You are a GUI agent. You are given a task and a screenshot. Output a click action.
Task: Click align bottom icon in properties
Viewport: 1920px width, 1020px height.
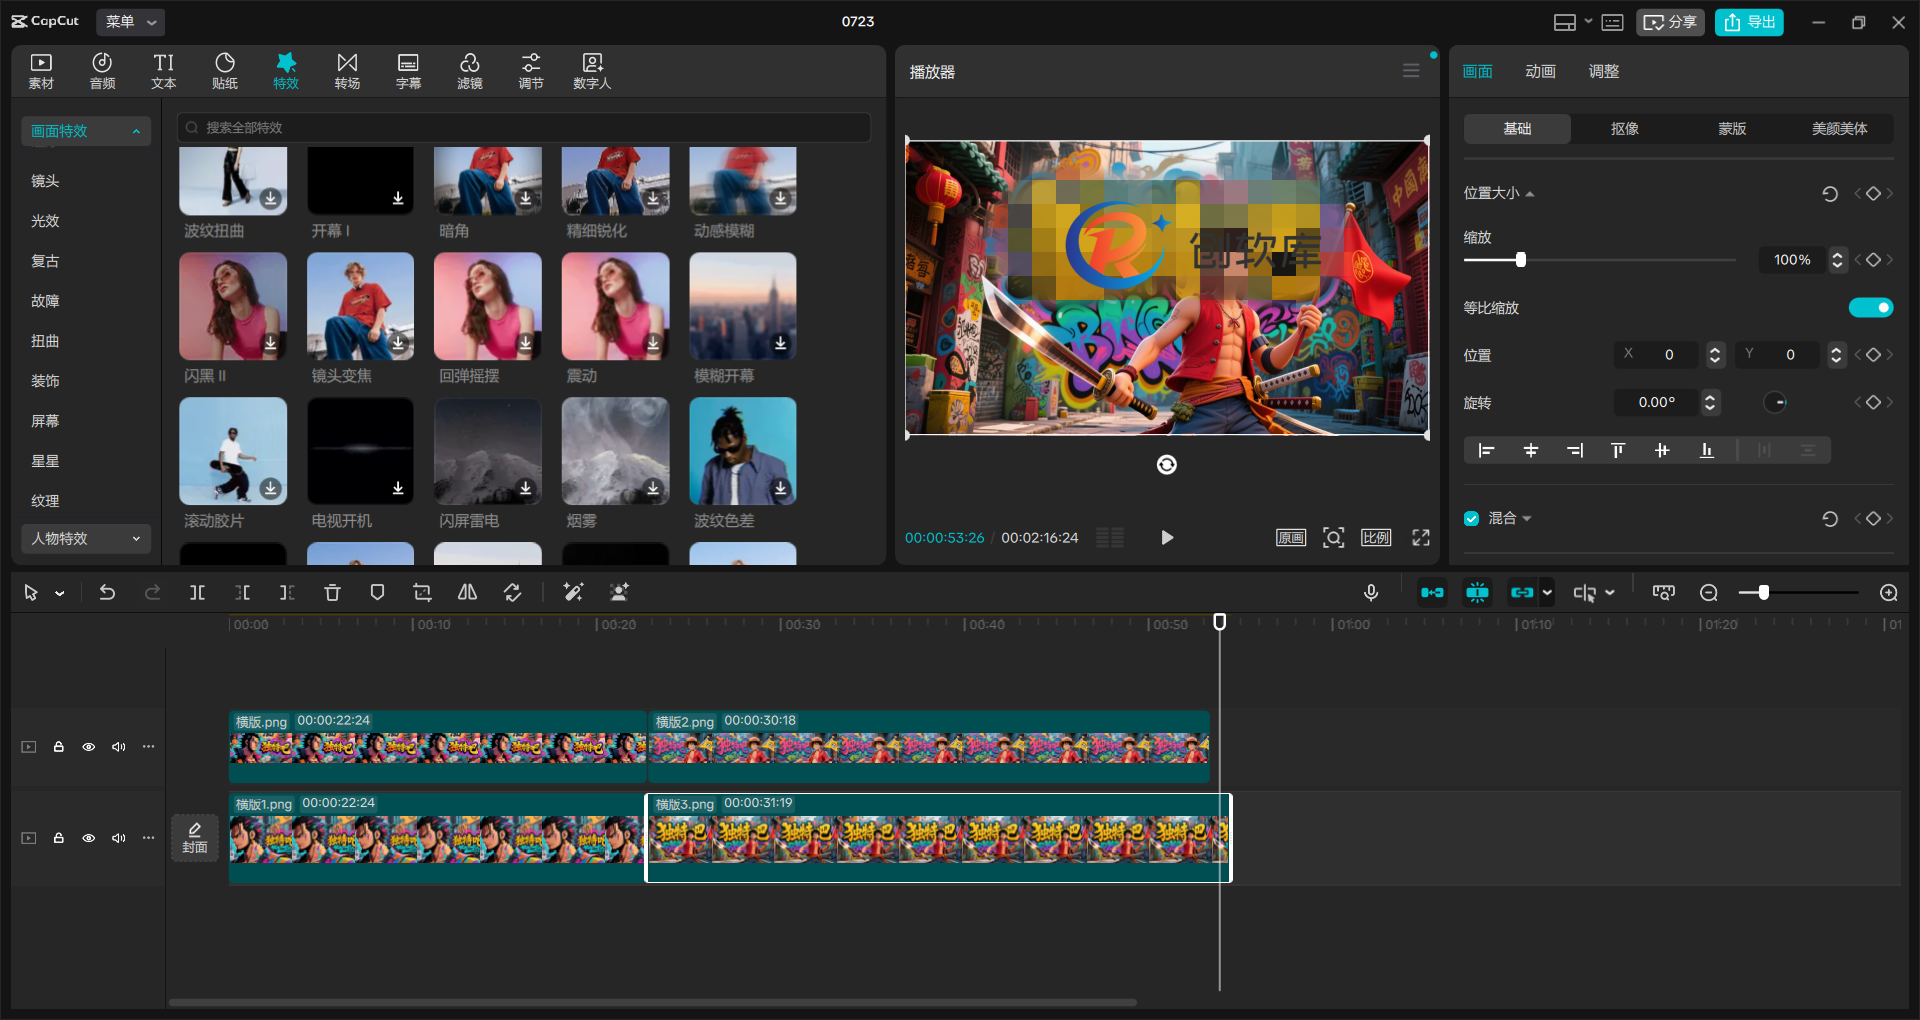click(x=1706, y=451)
